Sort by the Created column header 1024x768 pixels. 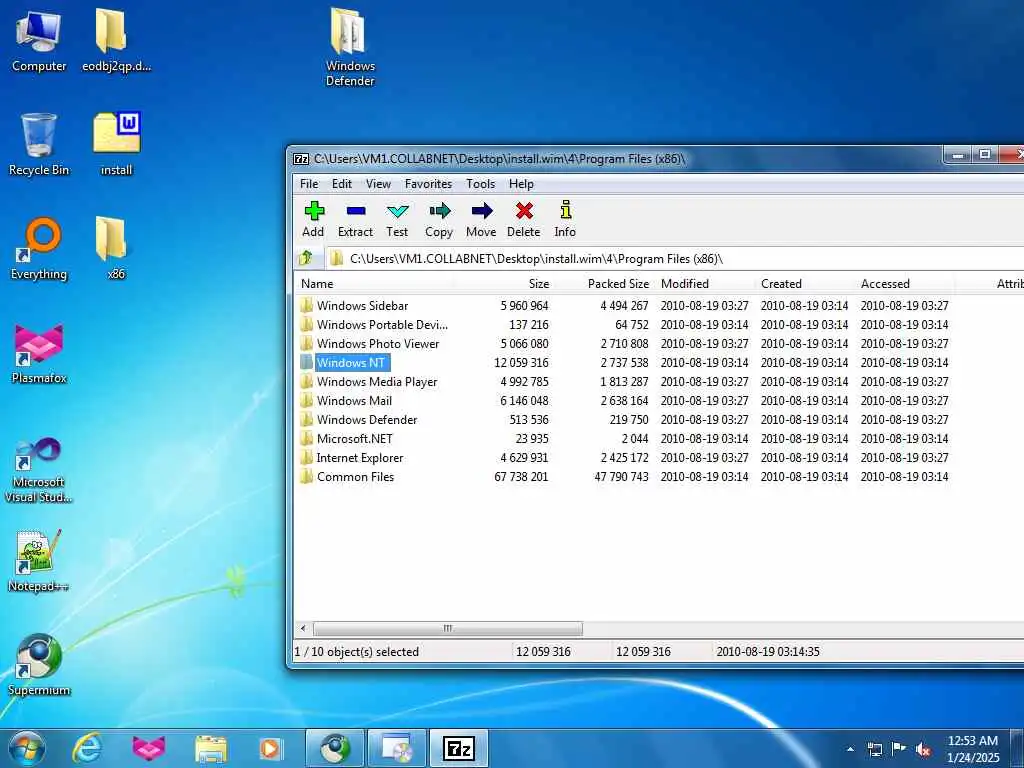(805, 283)
